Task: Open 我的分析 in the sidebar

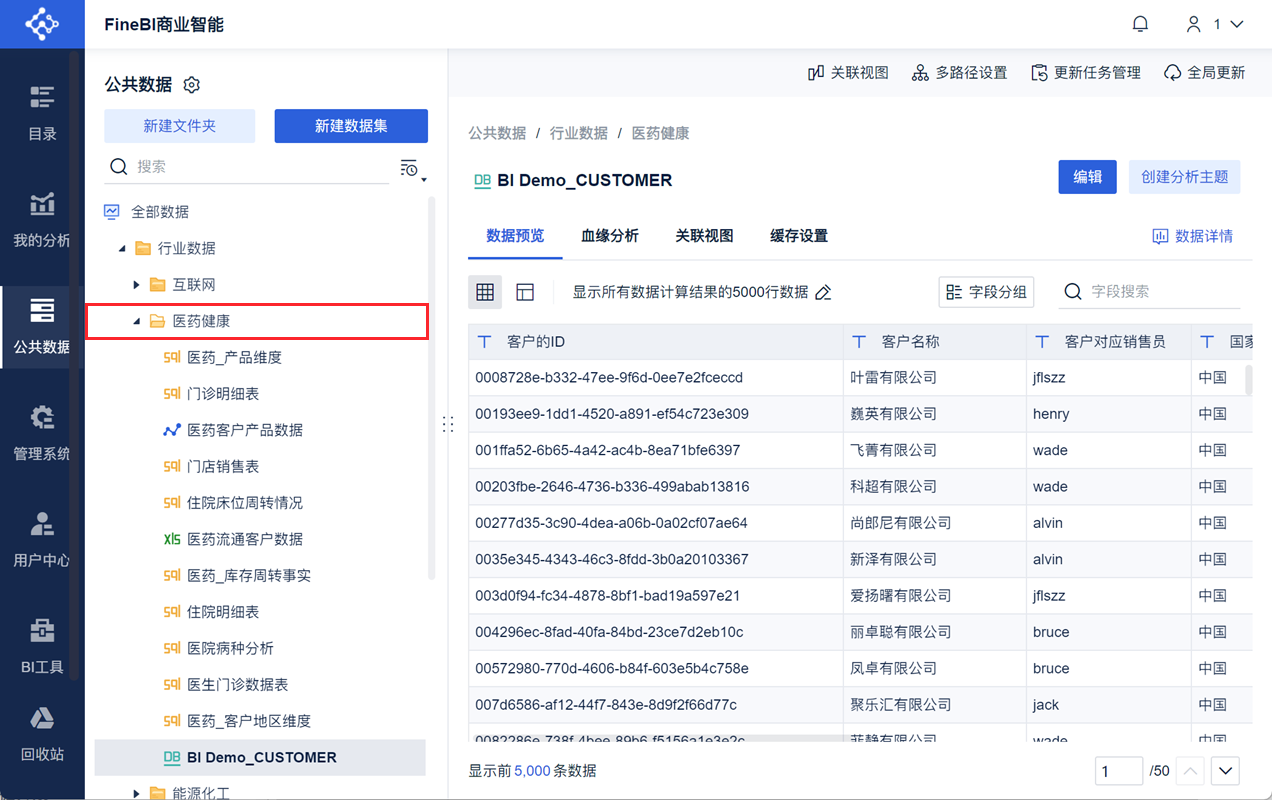Action: tap(42, 220)
